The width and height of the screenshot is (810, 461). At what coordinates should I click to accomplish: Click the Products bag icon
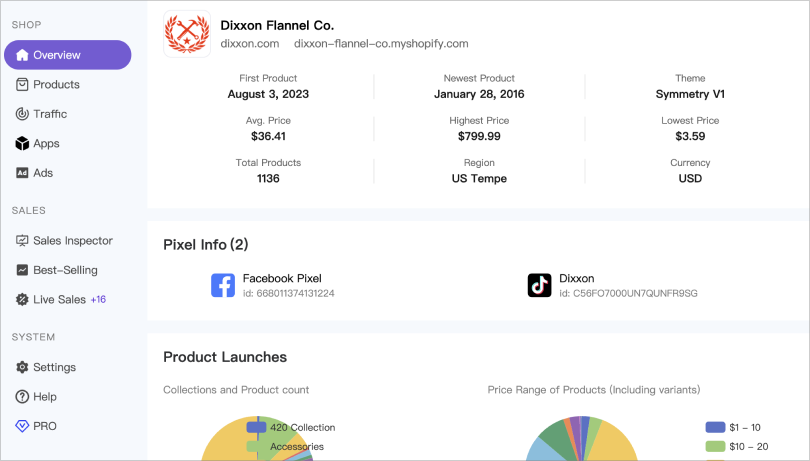point(22,85)
